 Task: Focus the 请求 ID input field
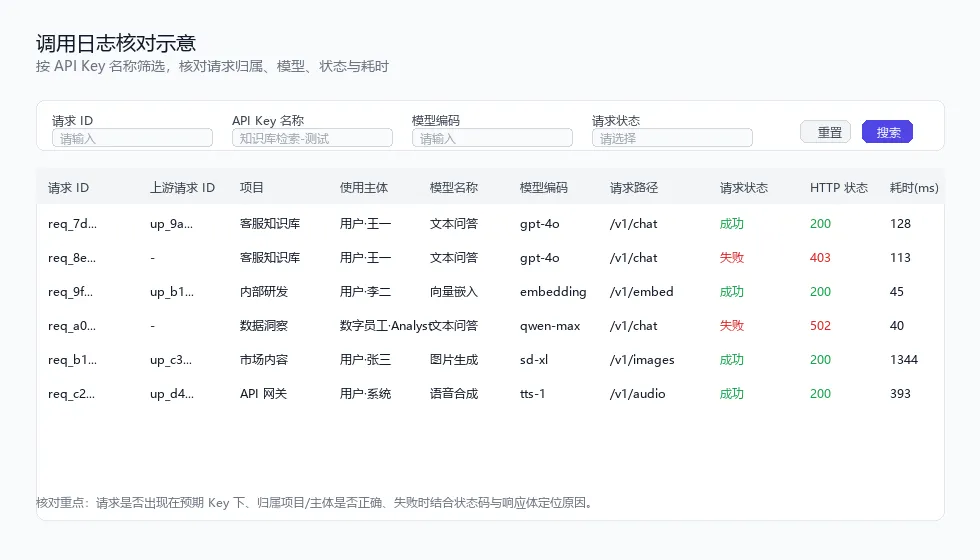pyautogui.click(x=132, y=138)
